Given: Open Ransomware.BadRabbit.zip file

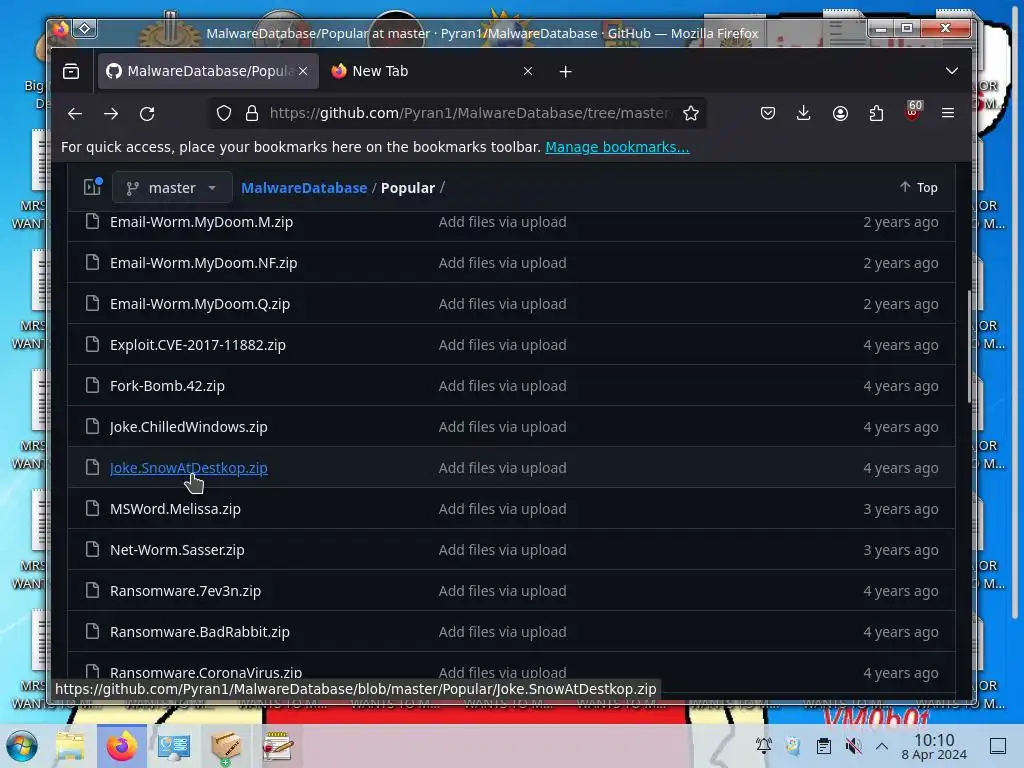Looking at the screenshot, I should (200, 632).
